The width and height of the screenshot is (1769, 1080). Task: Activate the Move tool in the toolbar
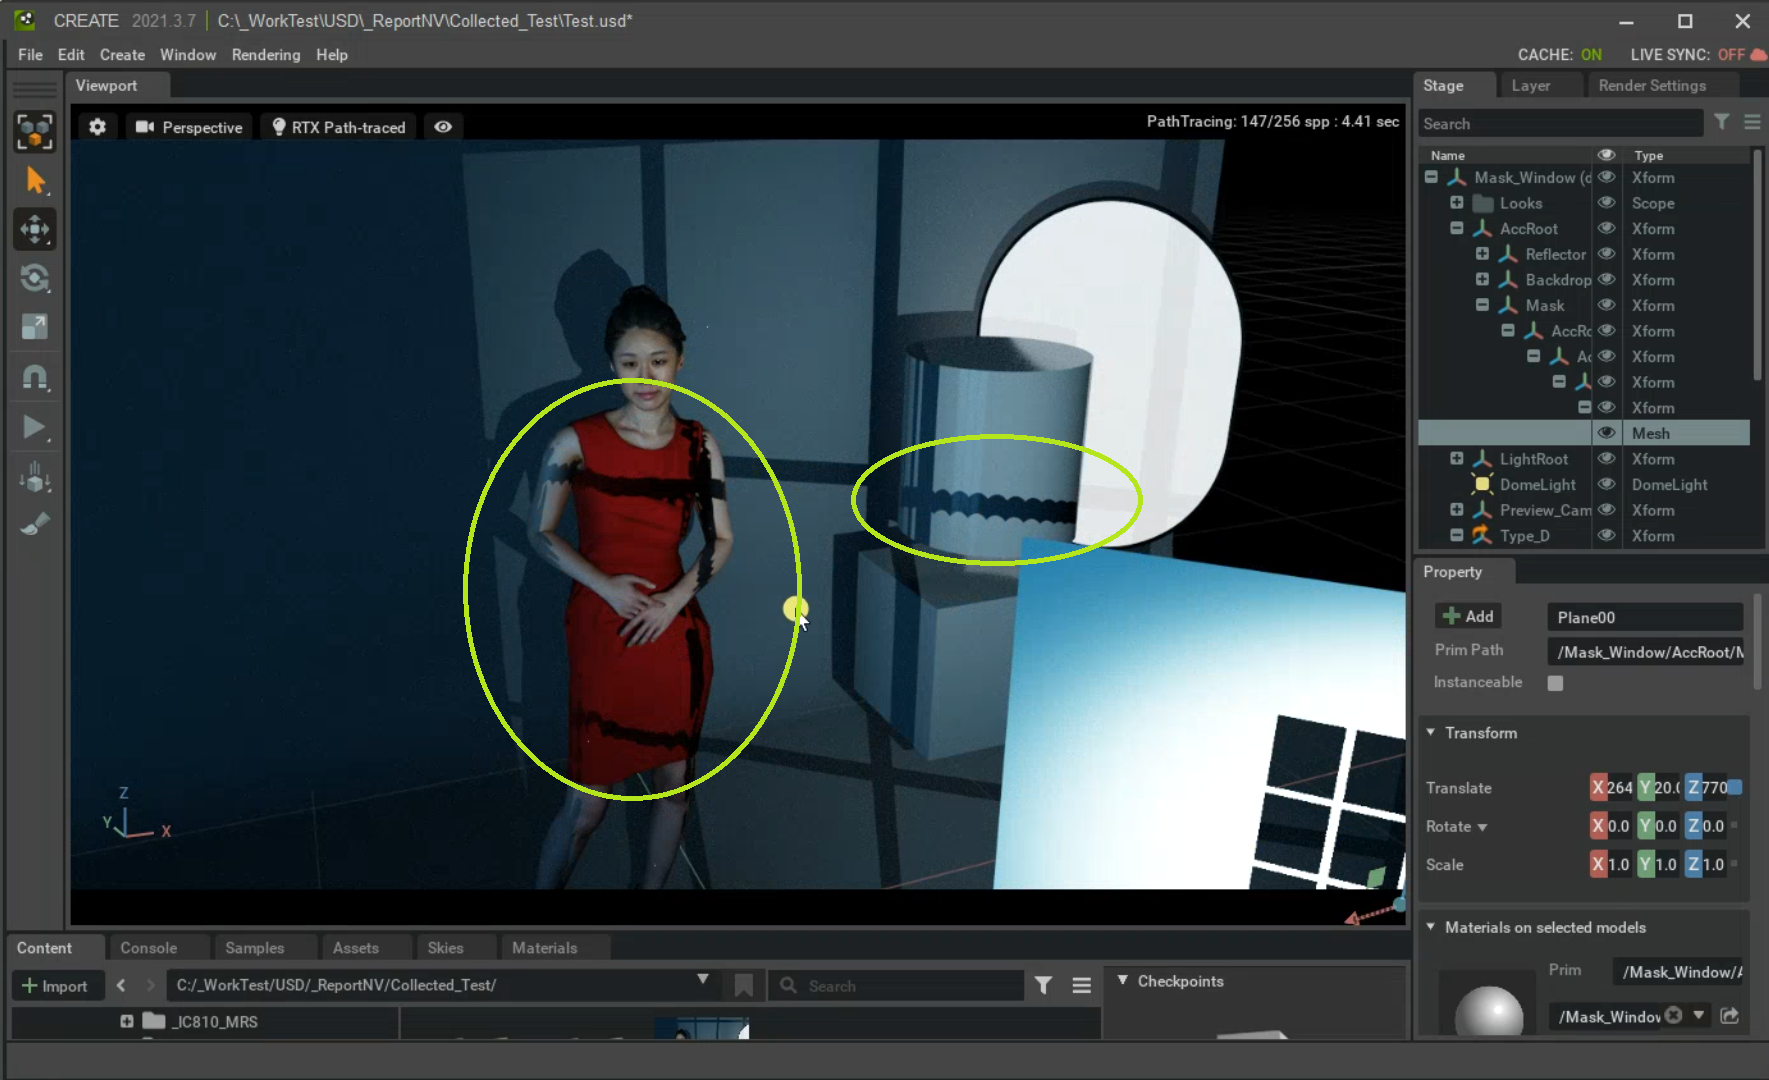coord(35,229)
